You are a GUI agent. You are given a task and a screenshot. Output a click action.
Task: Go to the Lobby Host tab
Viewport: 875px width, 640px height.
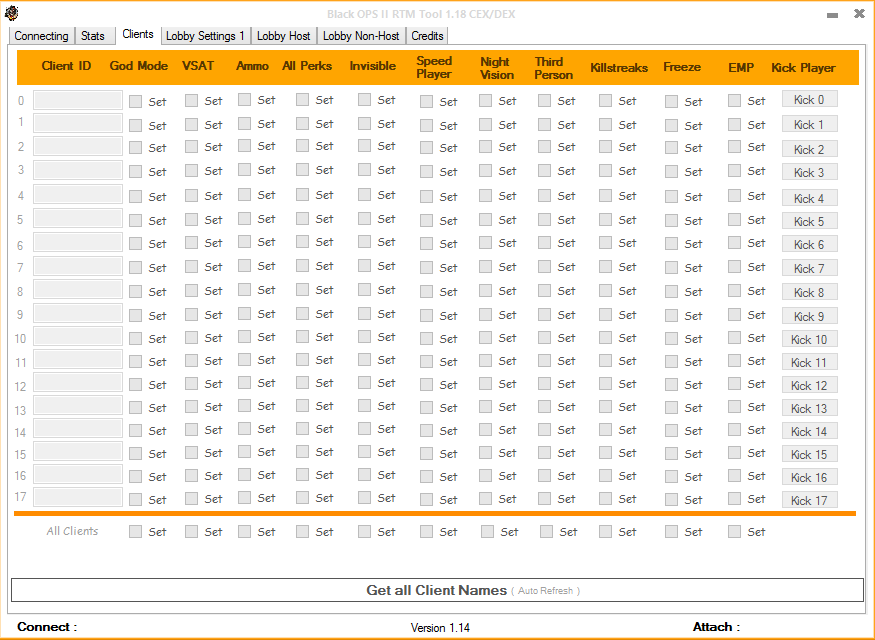283,36
